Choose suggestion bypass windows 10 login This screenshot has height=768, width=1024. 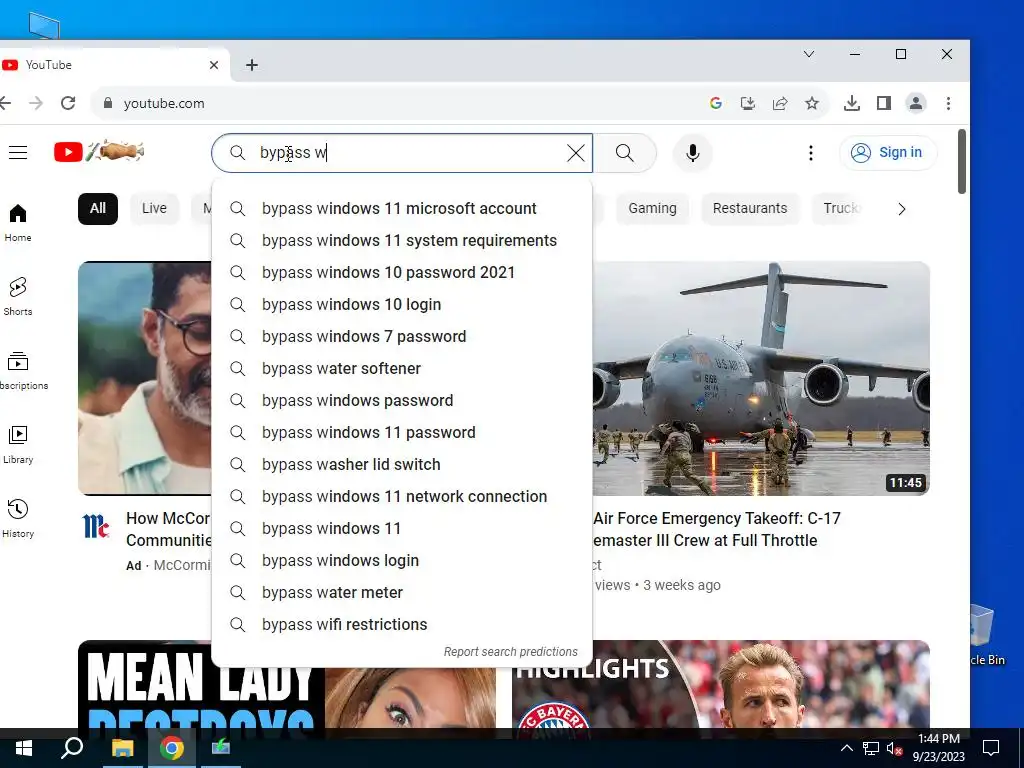402,304
